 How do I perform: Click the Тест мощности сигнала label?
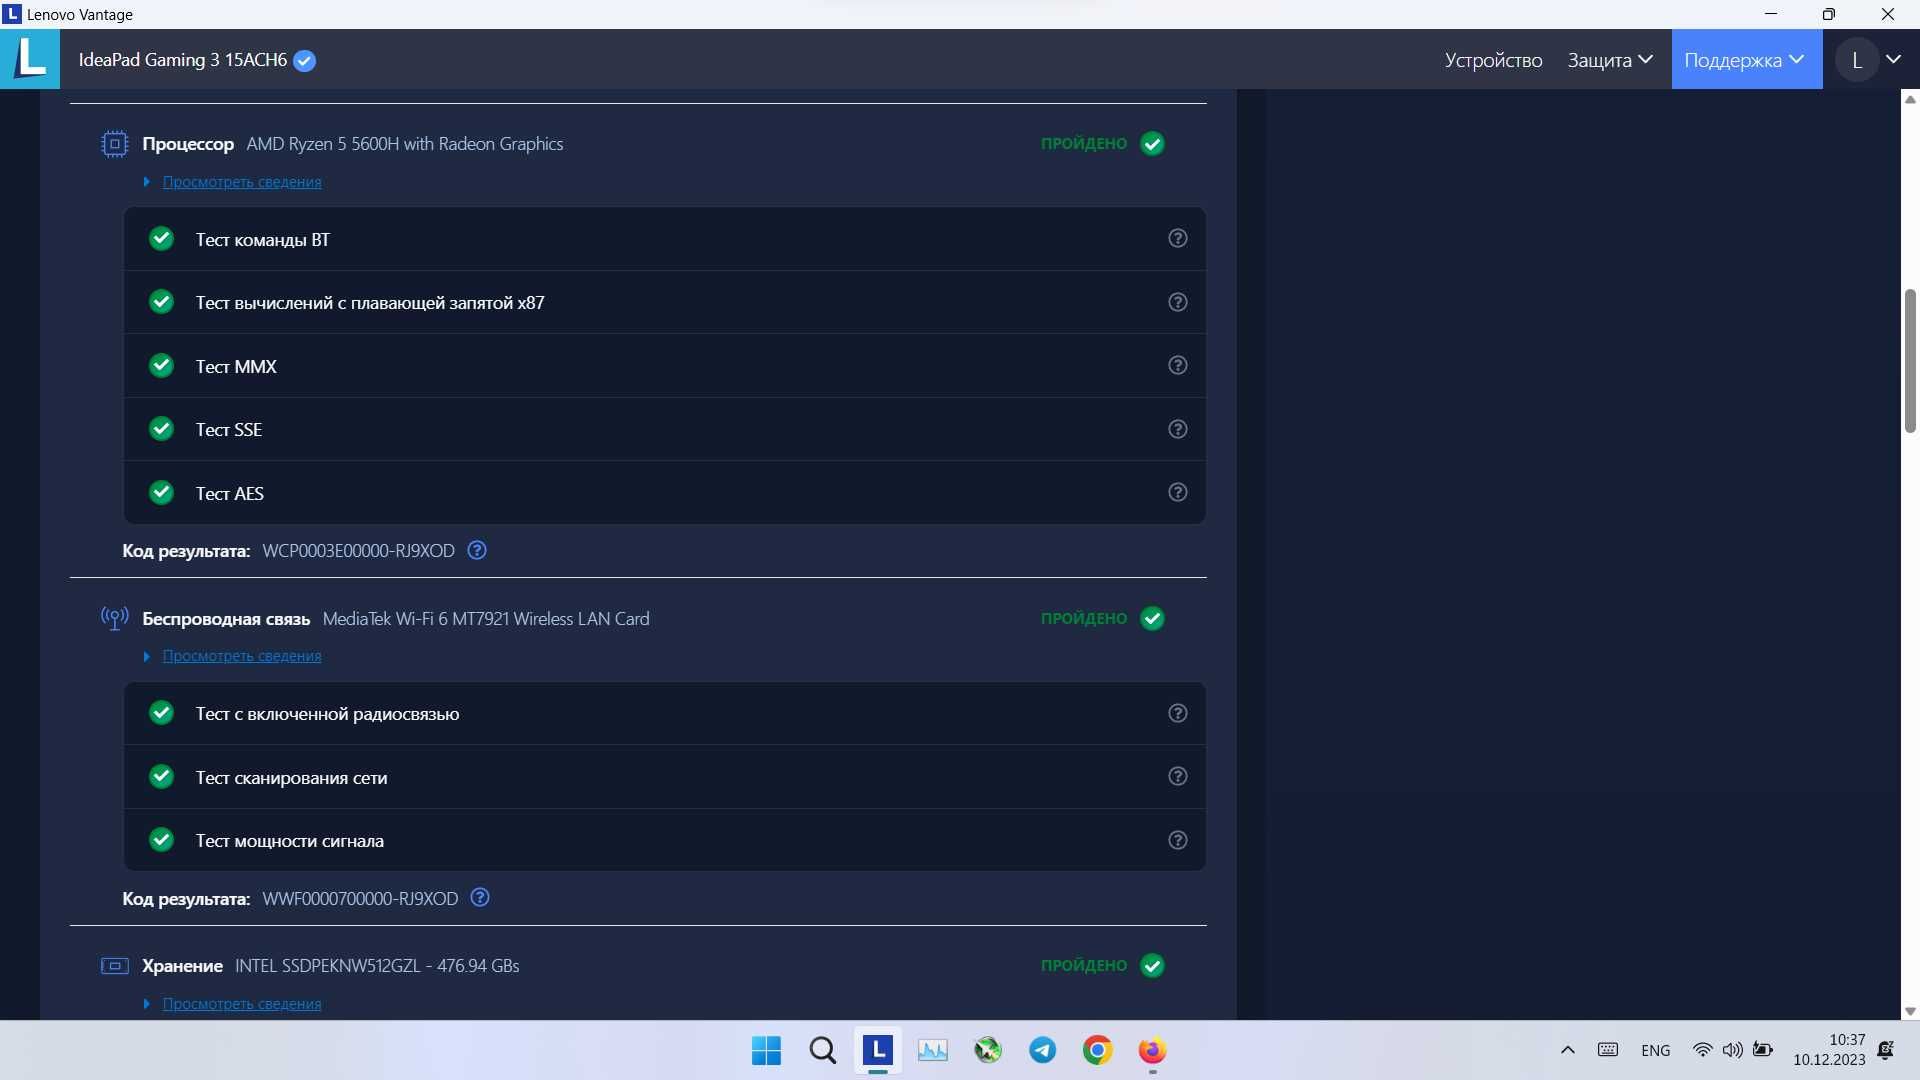click(x=289, y=841)
